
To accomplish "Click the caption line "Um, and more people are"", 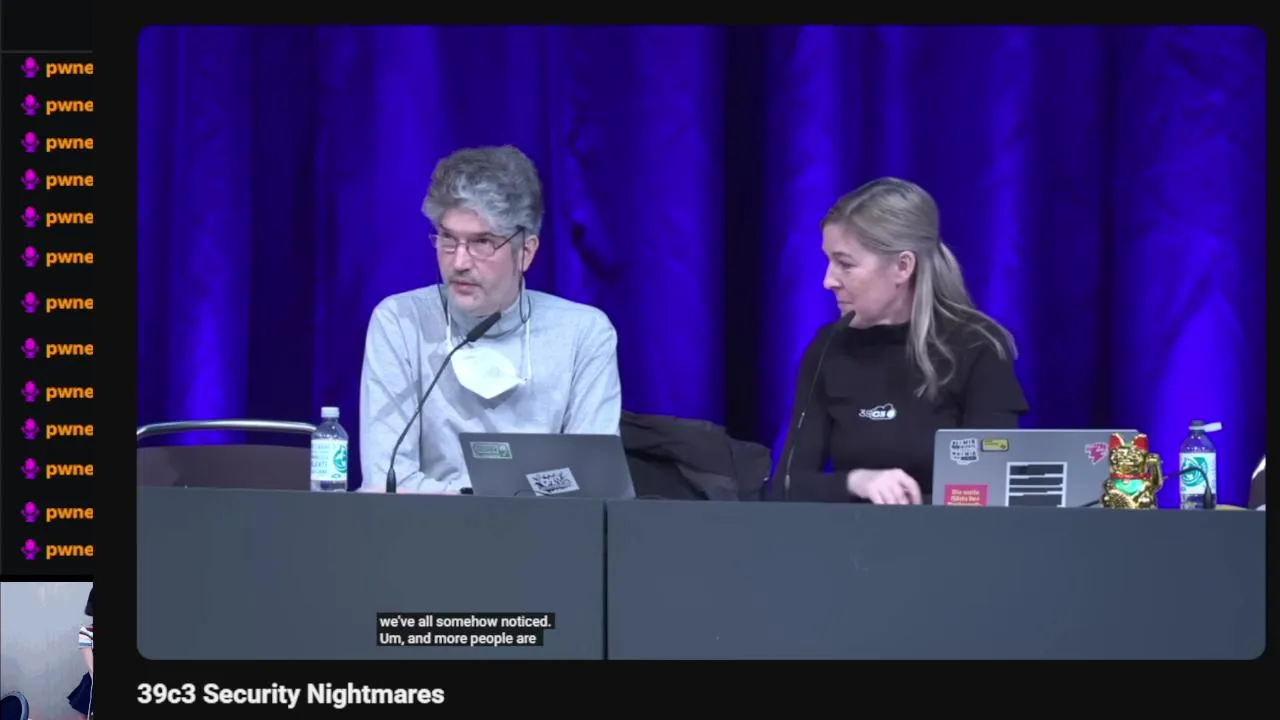I will (458, 638).
